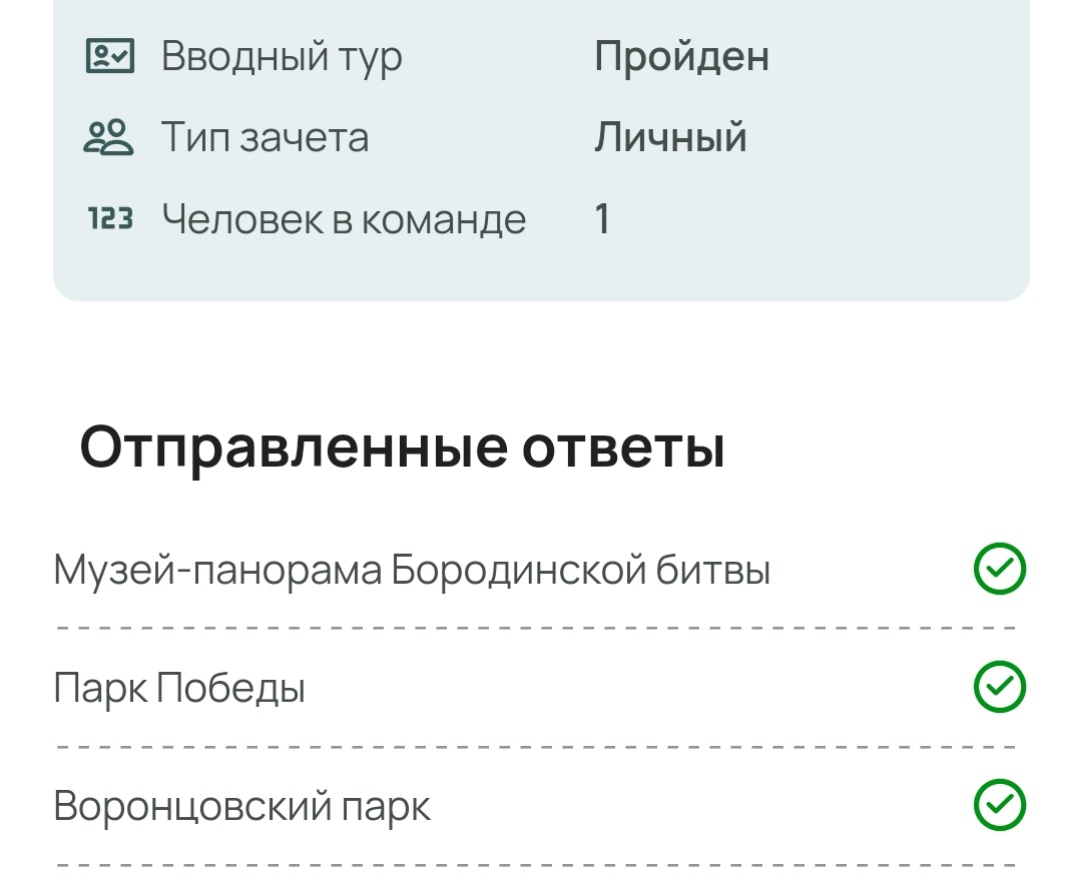Click dashed divider below Парк Победы row
Image resolution: width=1080 pixels, height=886 pixels.
pyautogui.click(x=536, y=746)
